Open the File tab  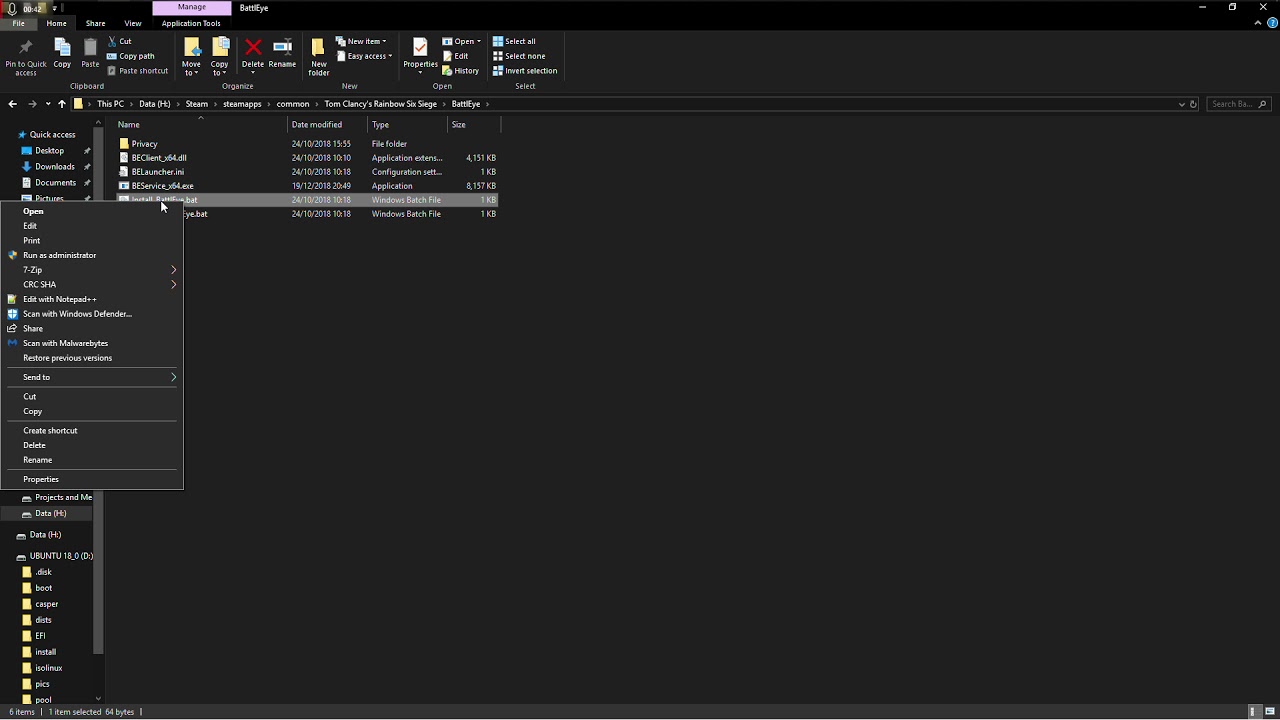click(x=19, y=23)
